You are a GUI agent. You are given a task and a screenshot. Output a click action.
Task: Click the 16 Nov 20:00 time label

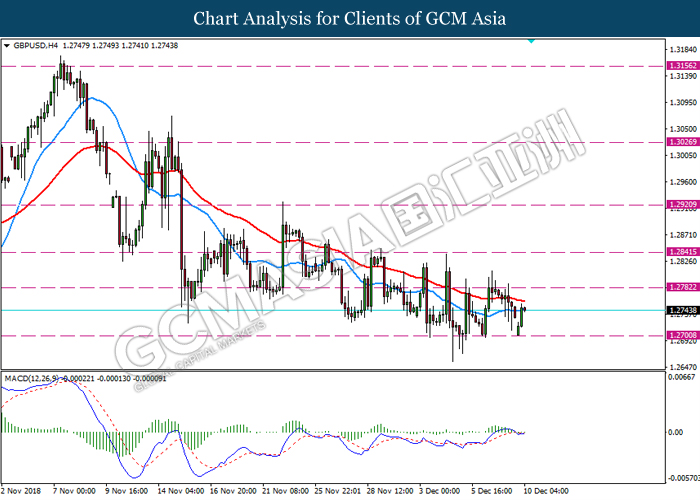[233, 491]
